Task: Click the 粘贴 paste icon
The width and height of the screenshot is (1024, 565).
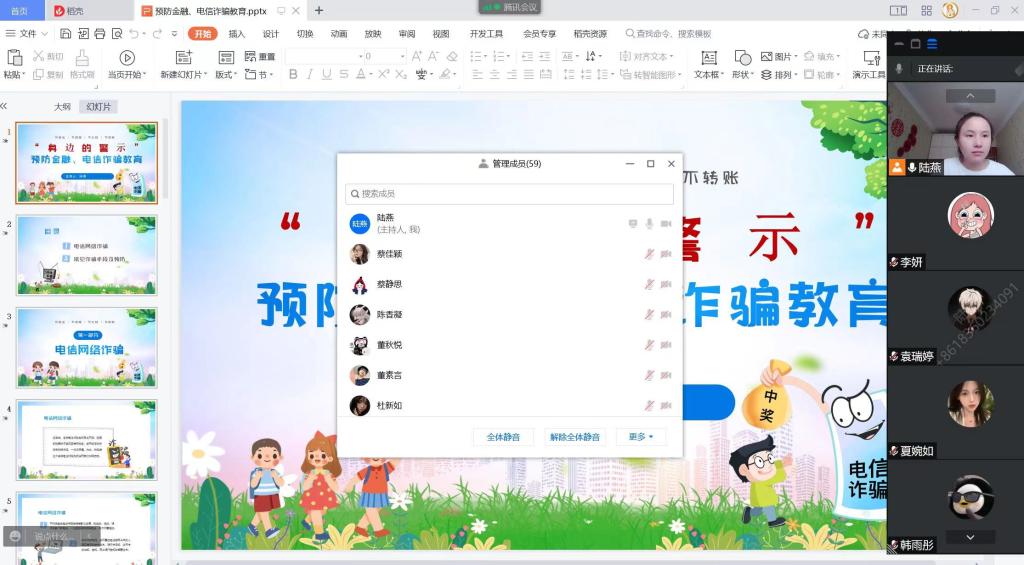Action: click(14, 57)
